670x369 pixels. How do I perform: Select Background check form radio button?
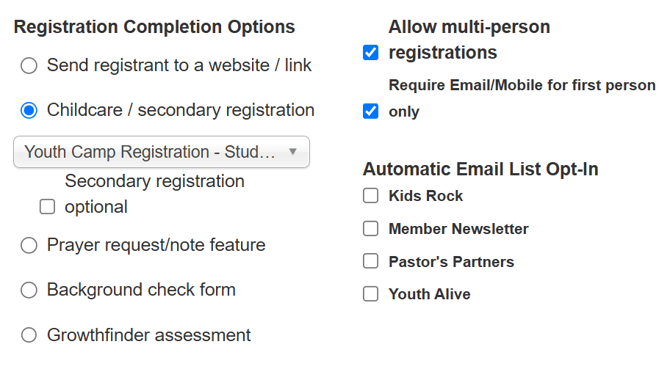tap(29, 290)
